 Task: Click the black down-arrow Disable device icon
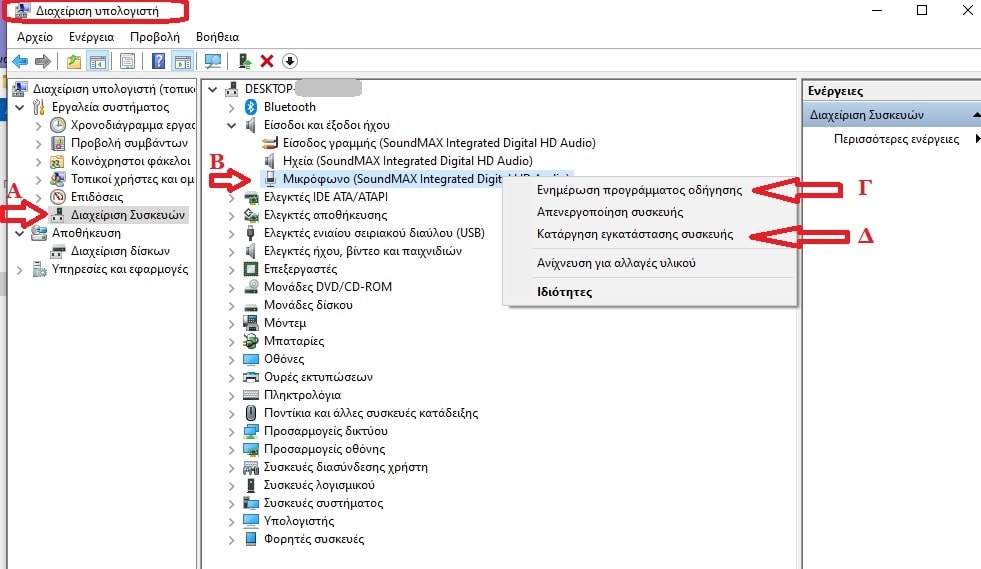click(290, 62)
